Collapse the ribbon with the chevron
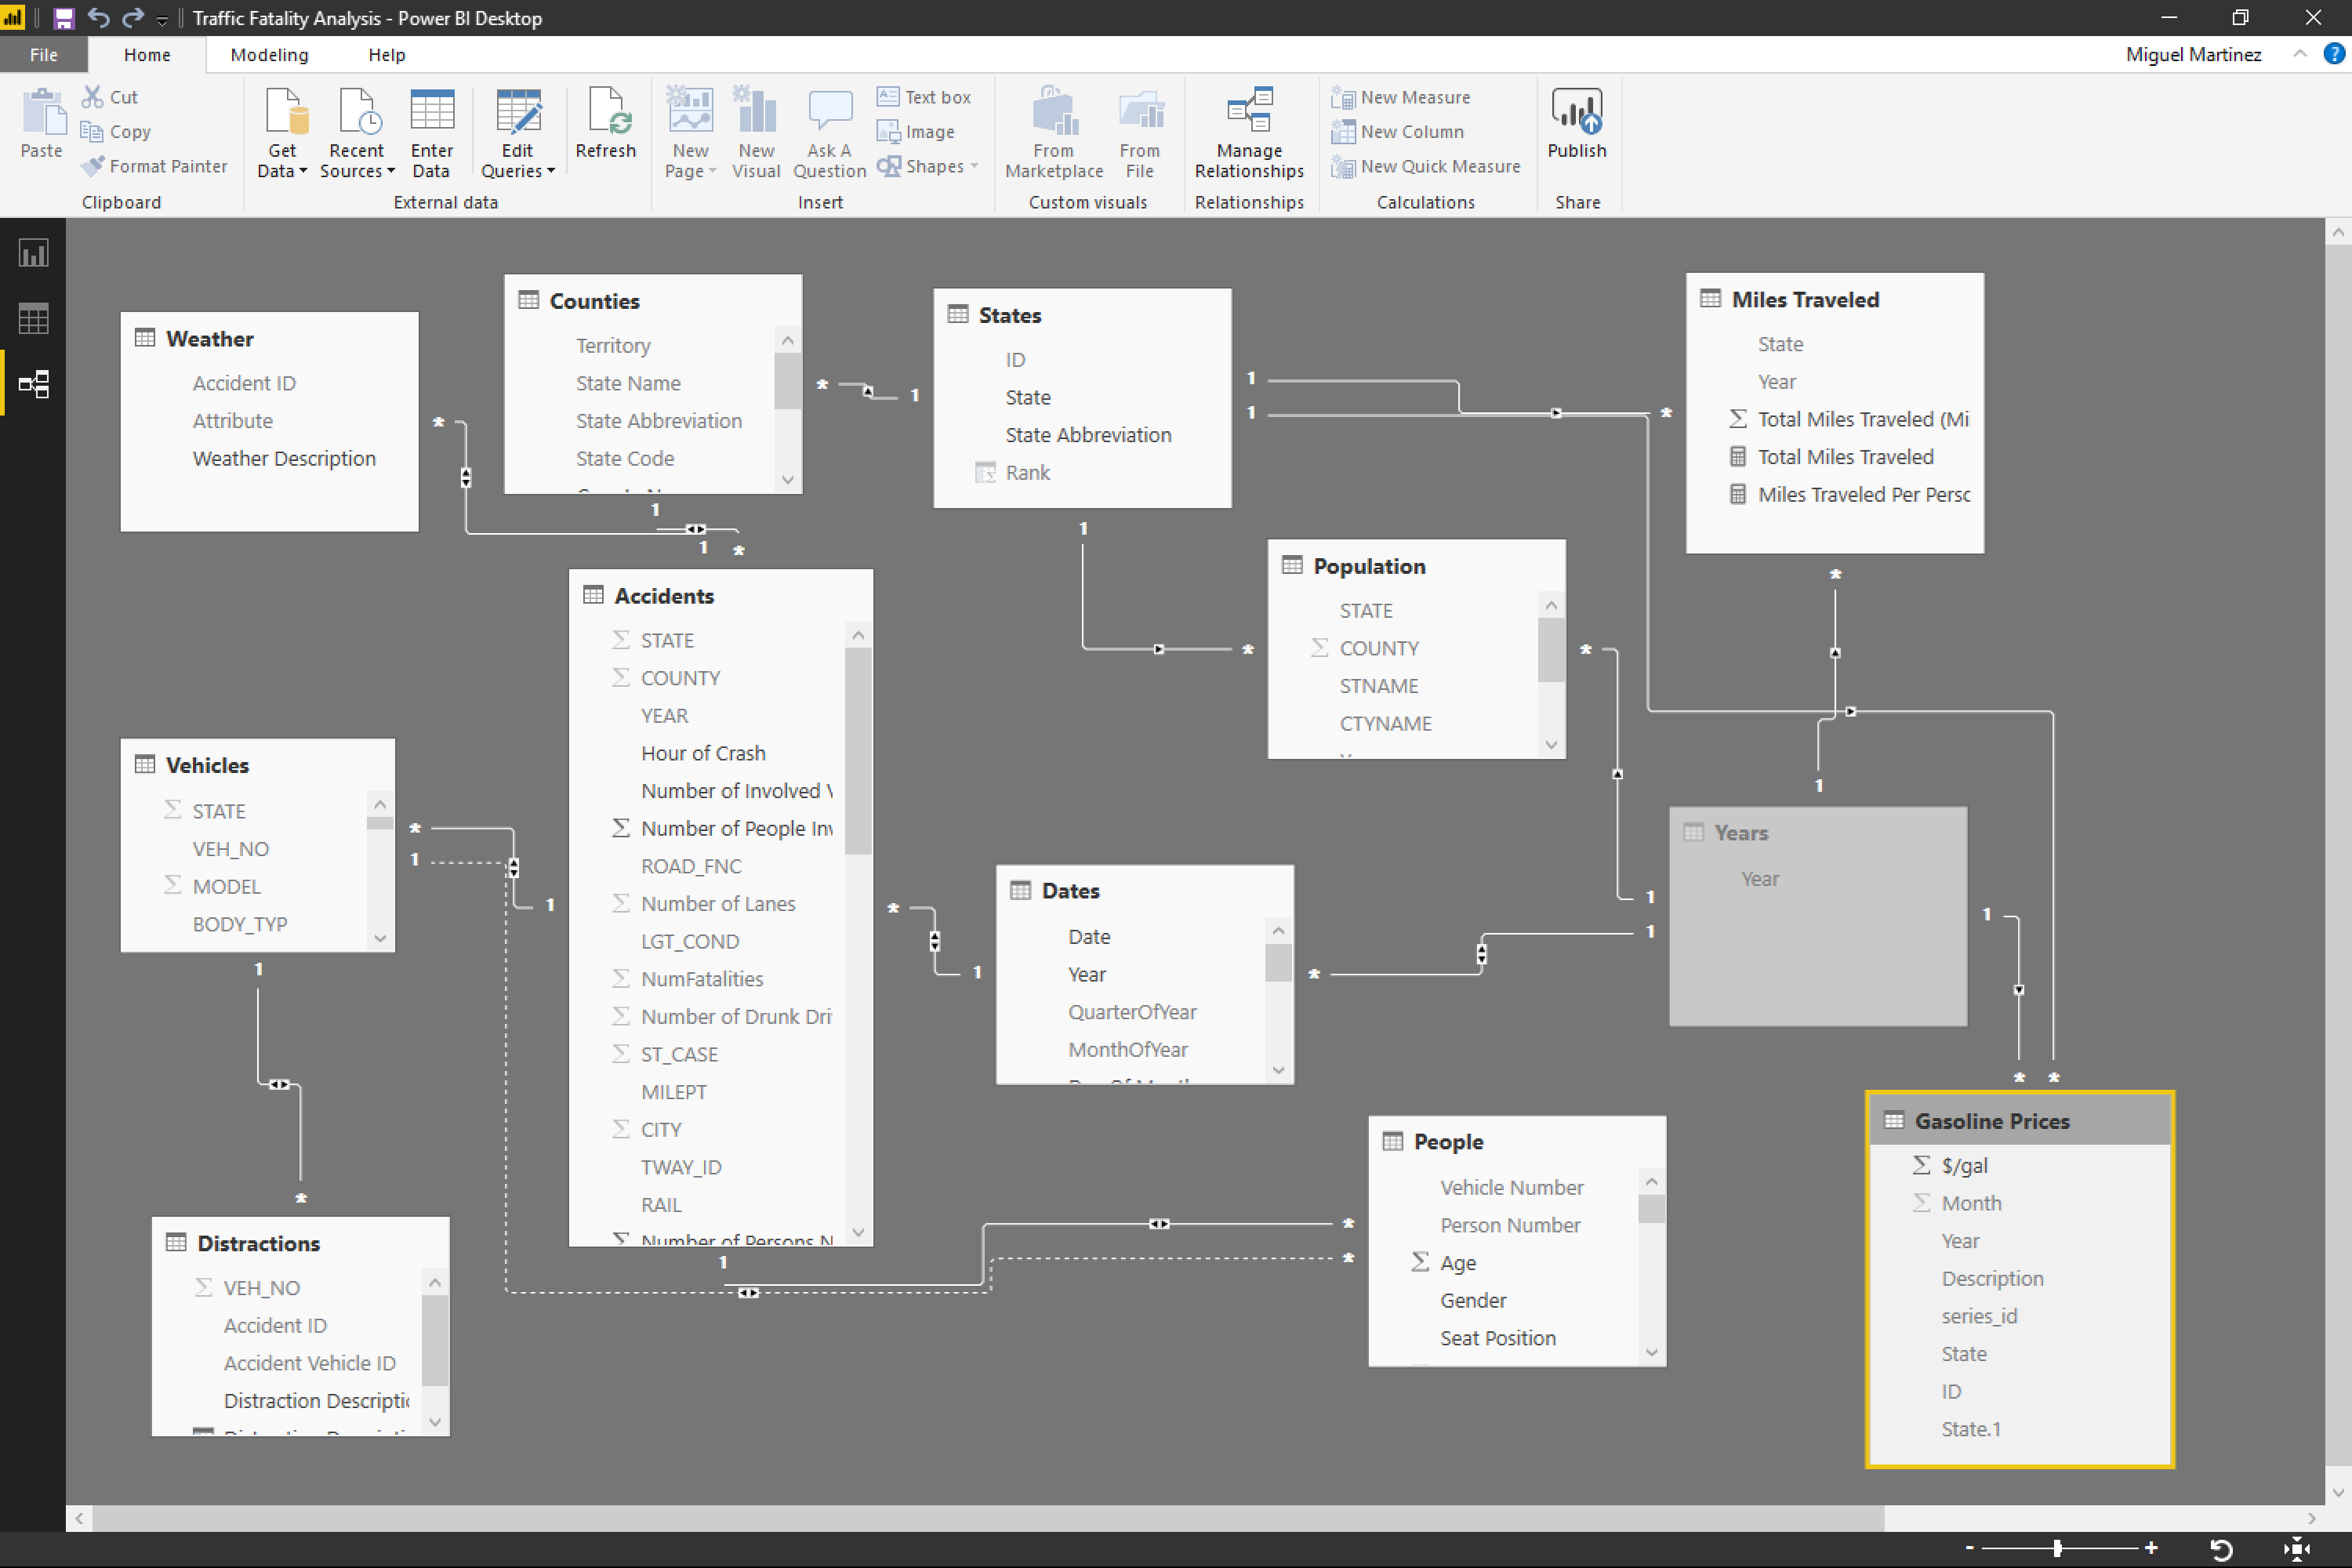 (2299, 54)
